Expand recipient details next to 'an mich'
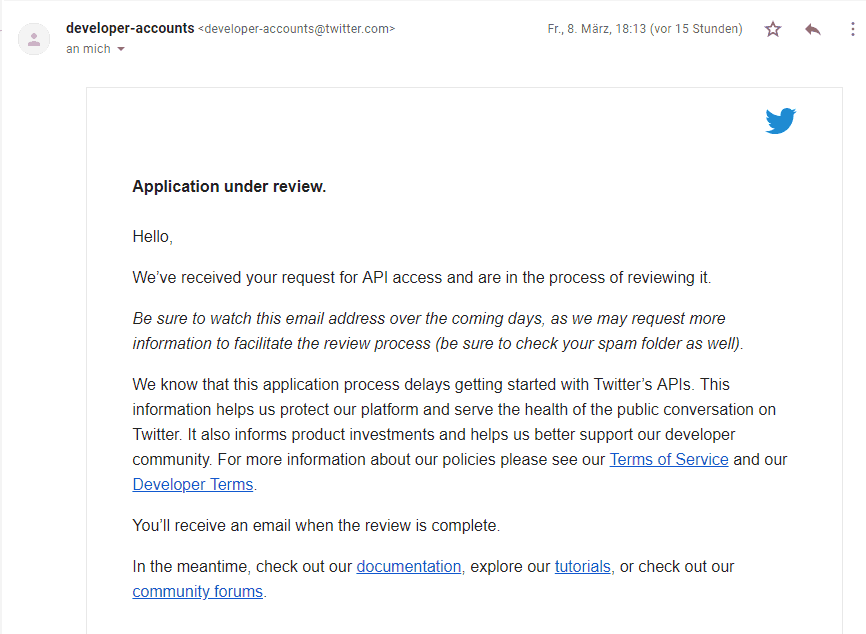866x634 pixels. pos(121,49)
